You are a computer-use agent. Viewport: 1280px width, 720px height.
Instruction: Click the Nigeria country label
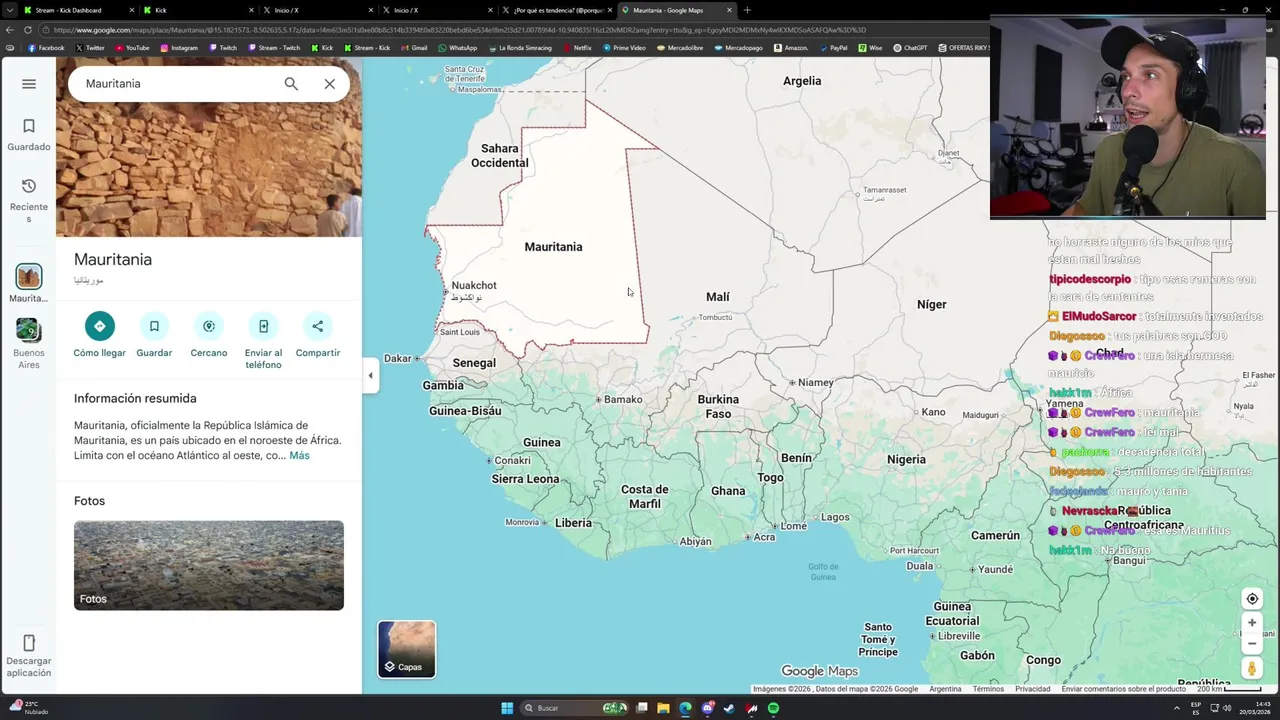[x=906, y=460]
